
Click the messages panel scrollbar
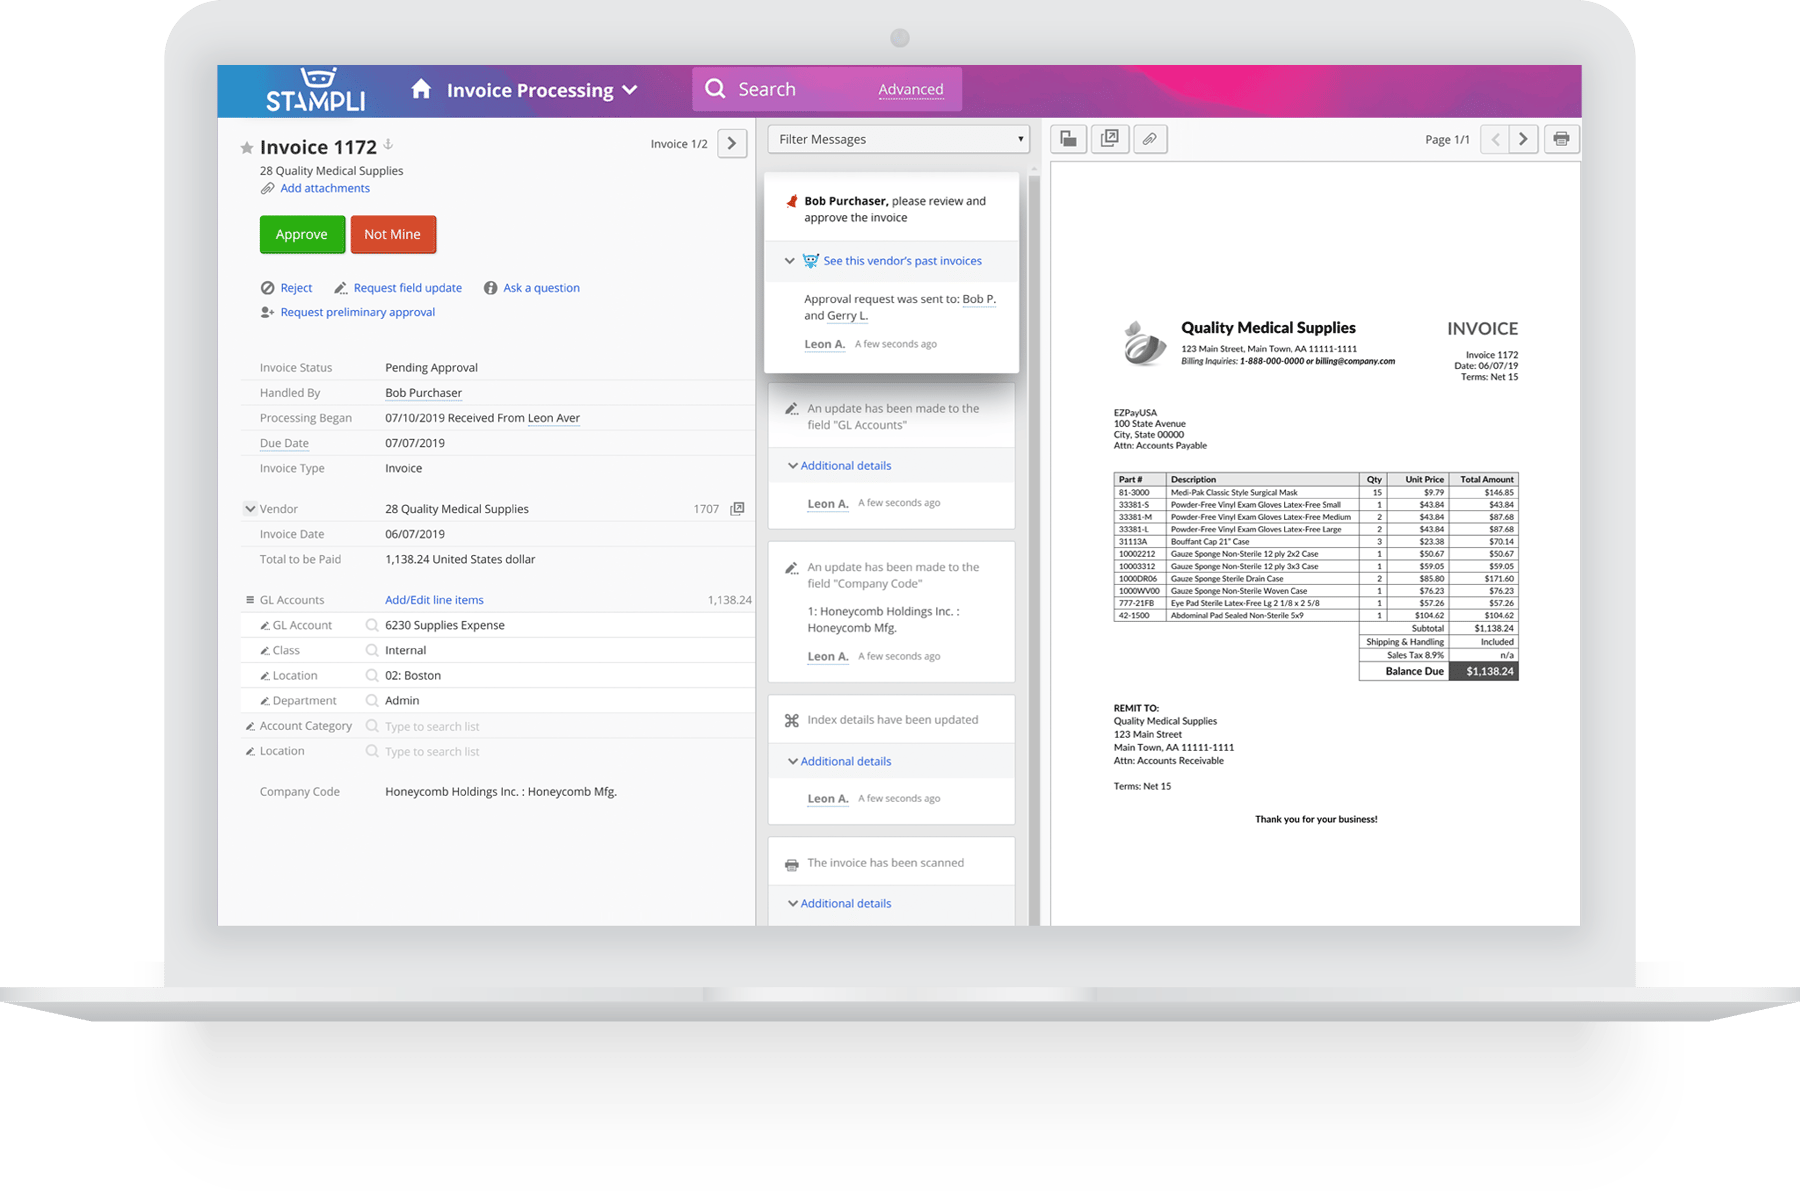click(1034, 548)
